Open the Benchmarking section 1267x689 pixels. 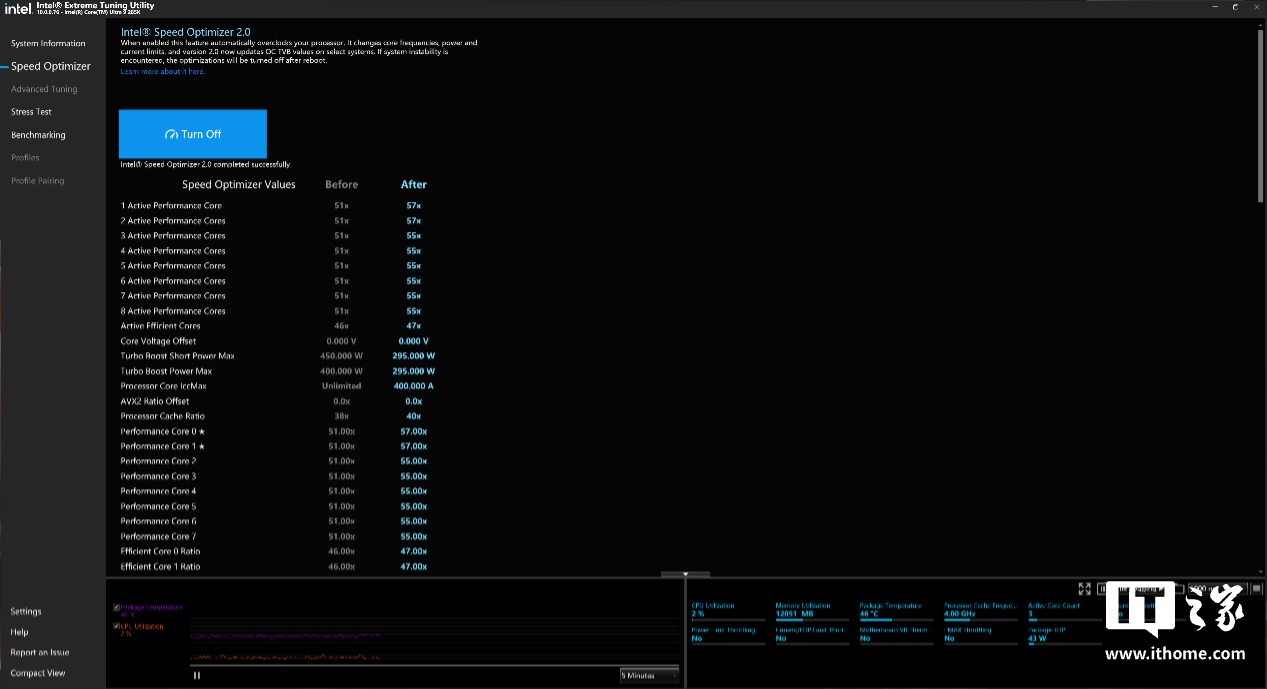(38, 135)
